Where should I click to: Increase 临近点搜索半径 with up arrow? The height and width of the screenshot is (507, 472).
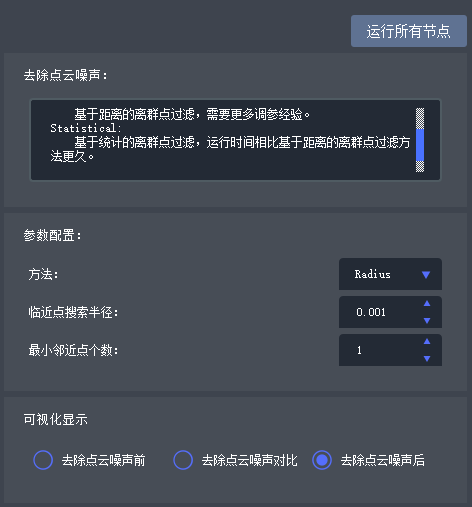[427, 304]
